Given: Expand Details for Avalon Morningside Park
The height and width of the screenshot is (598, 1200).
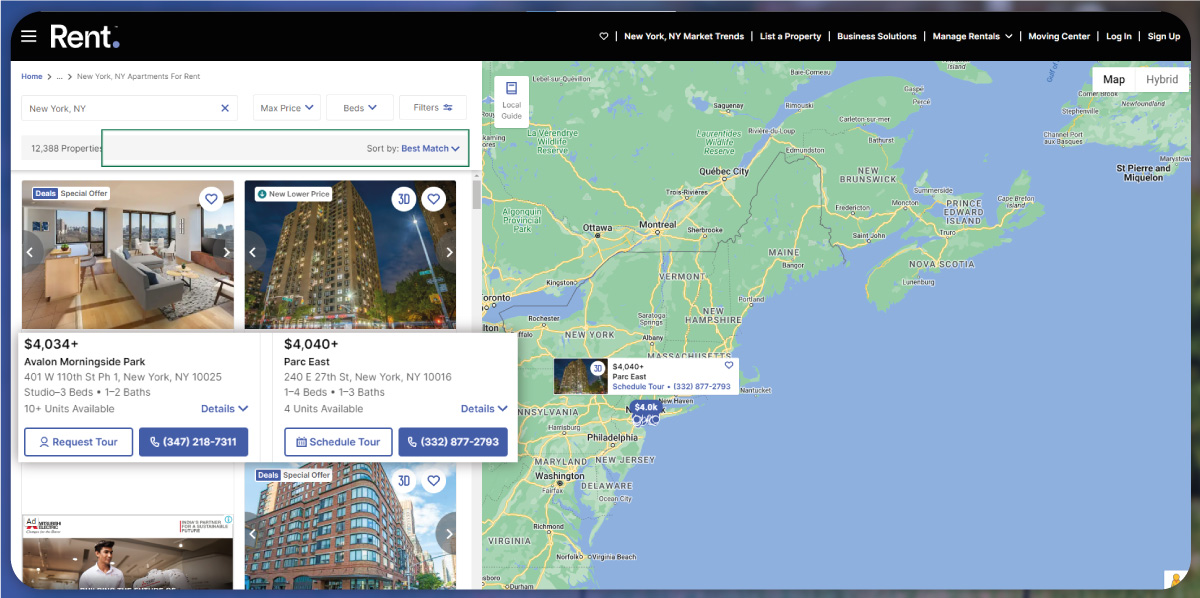Looking at the screenshot, I should pyautogui.click(x=224, y=408).
